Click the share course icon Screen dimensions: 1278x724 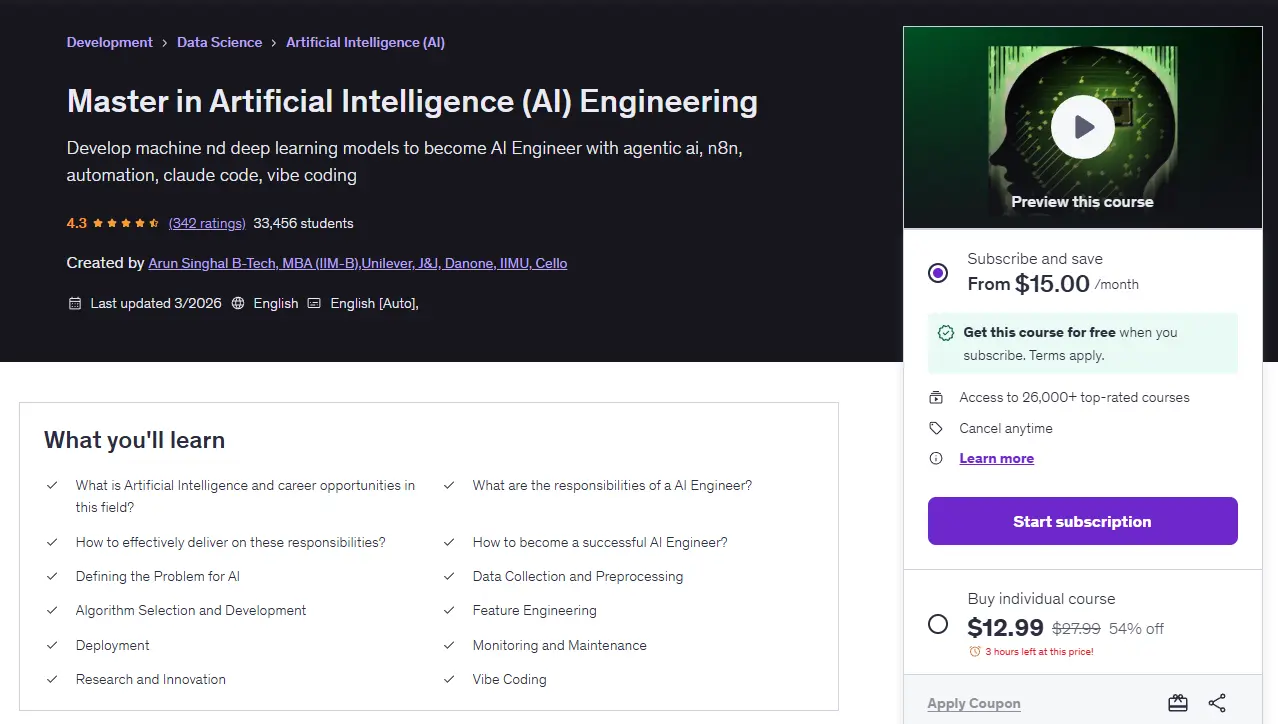click(1217, 703)
